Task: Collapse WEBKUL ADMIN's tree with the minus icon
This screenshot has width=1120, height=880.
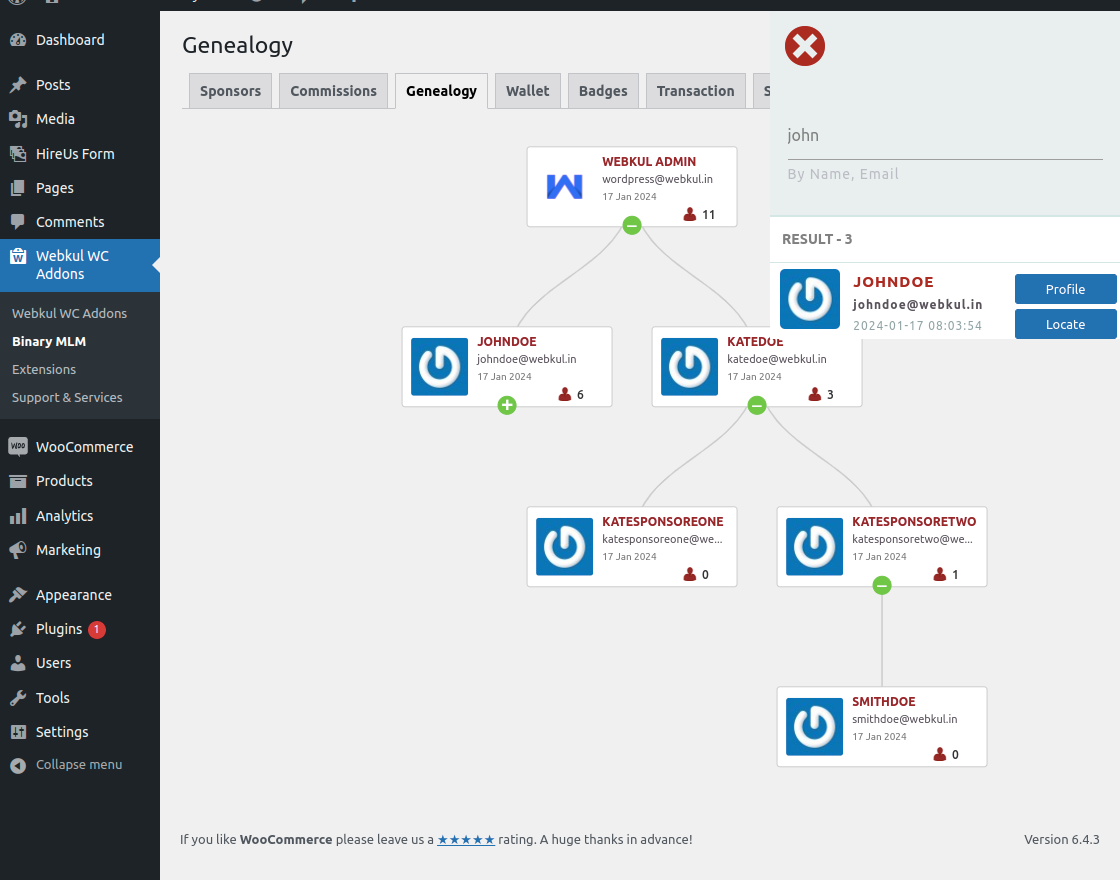Action: click(x=632, y=226)
